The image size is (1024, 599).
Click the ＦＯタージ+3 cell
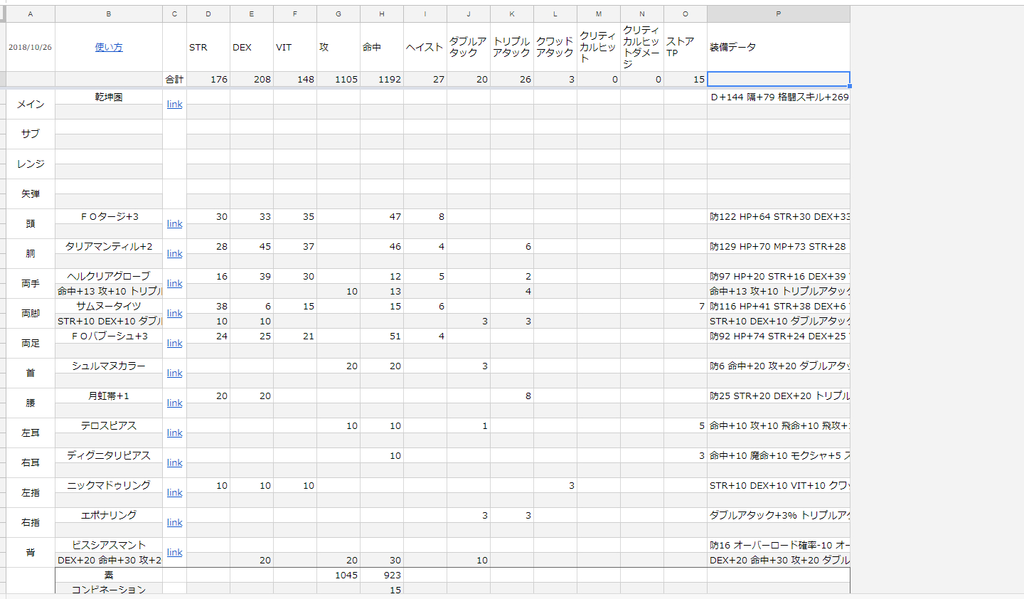pyautogui.click(x=108, y=216)
